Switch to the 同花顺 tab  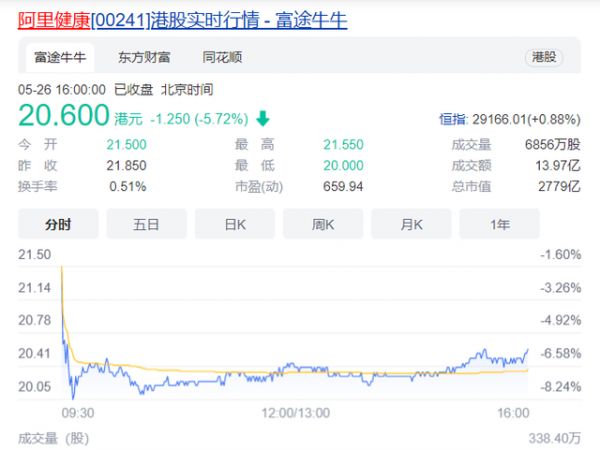click(222, 57)
